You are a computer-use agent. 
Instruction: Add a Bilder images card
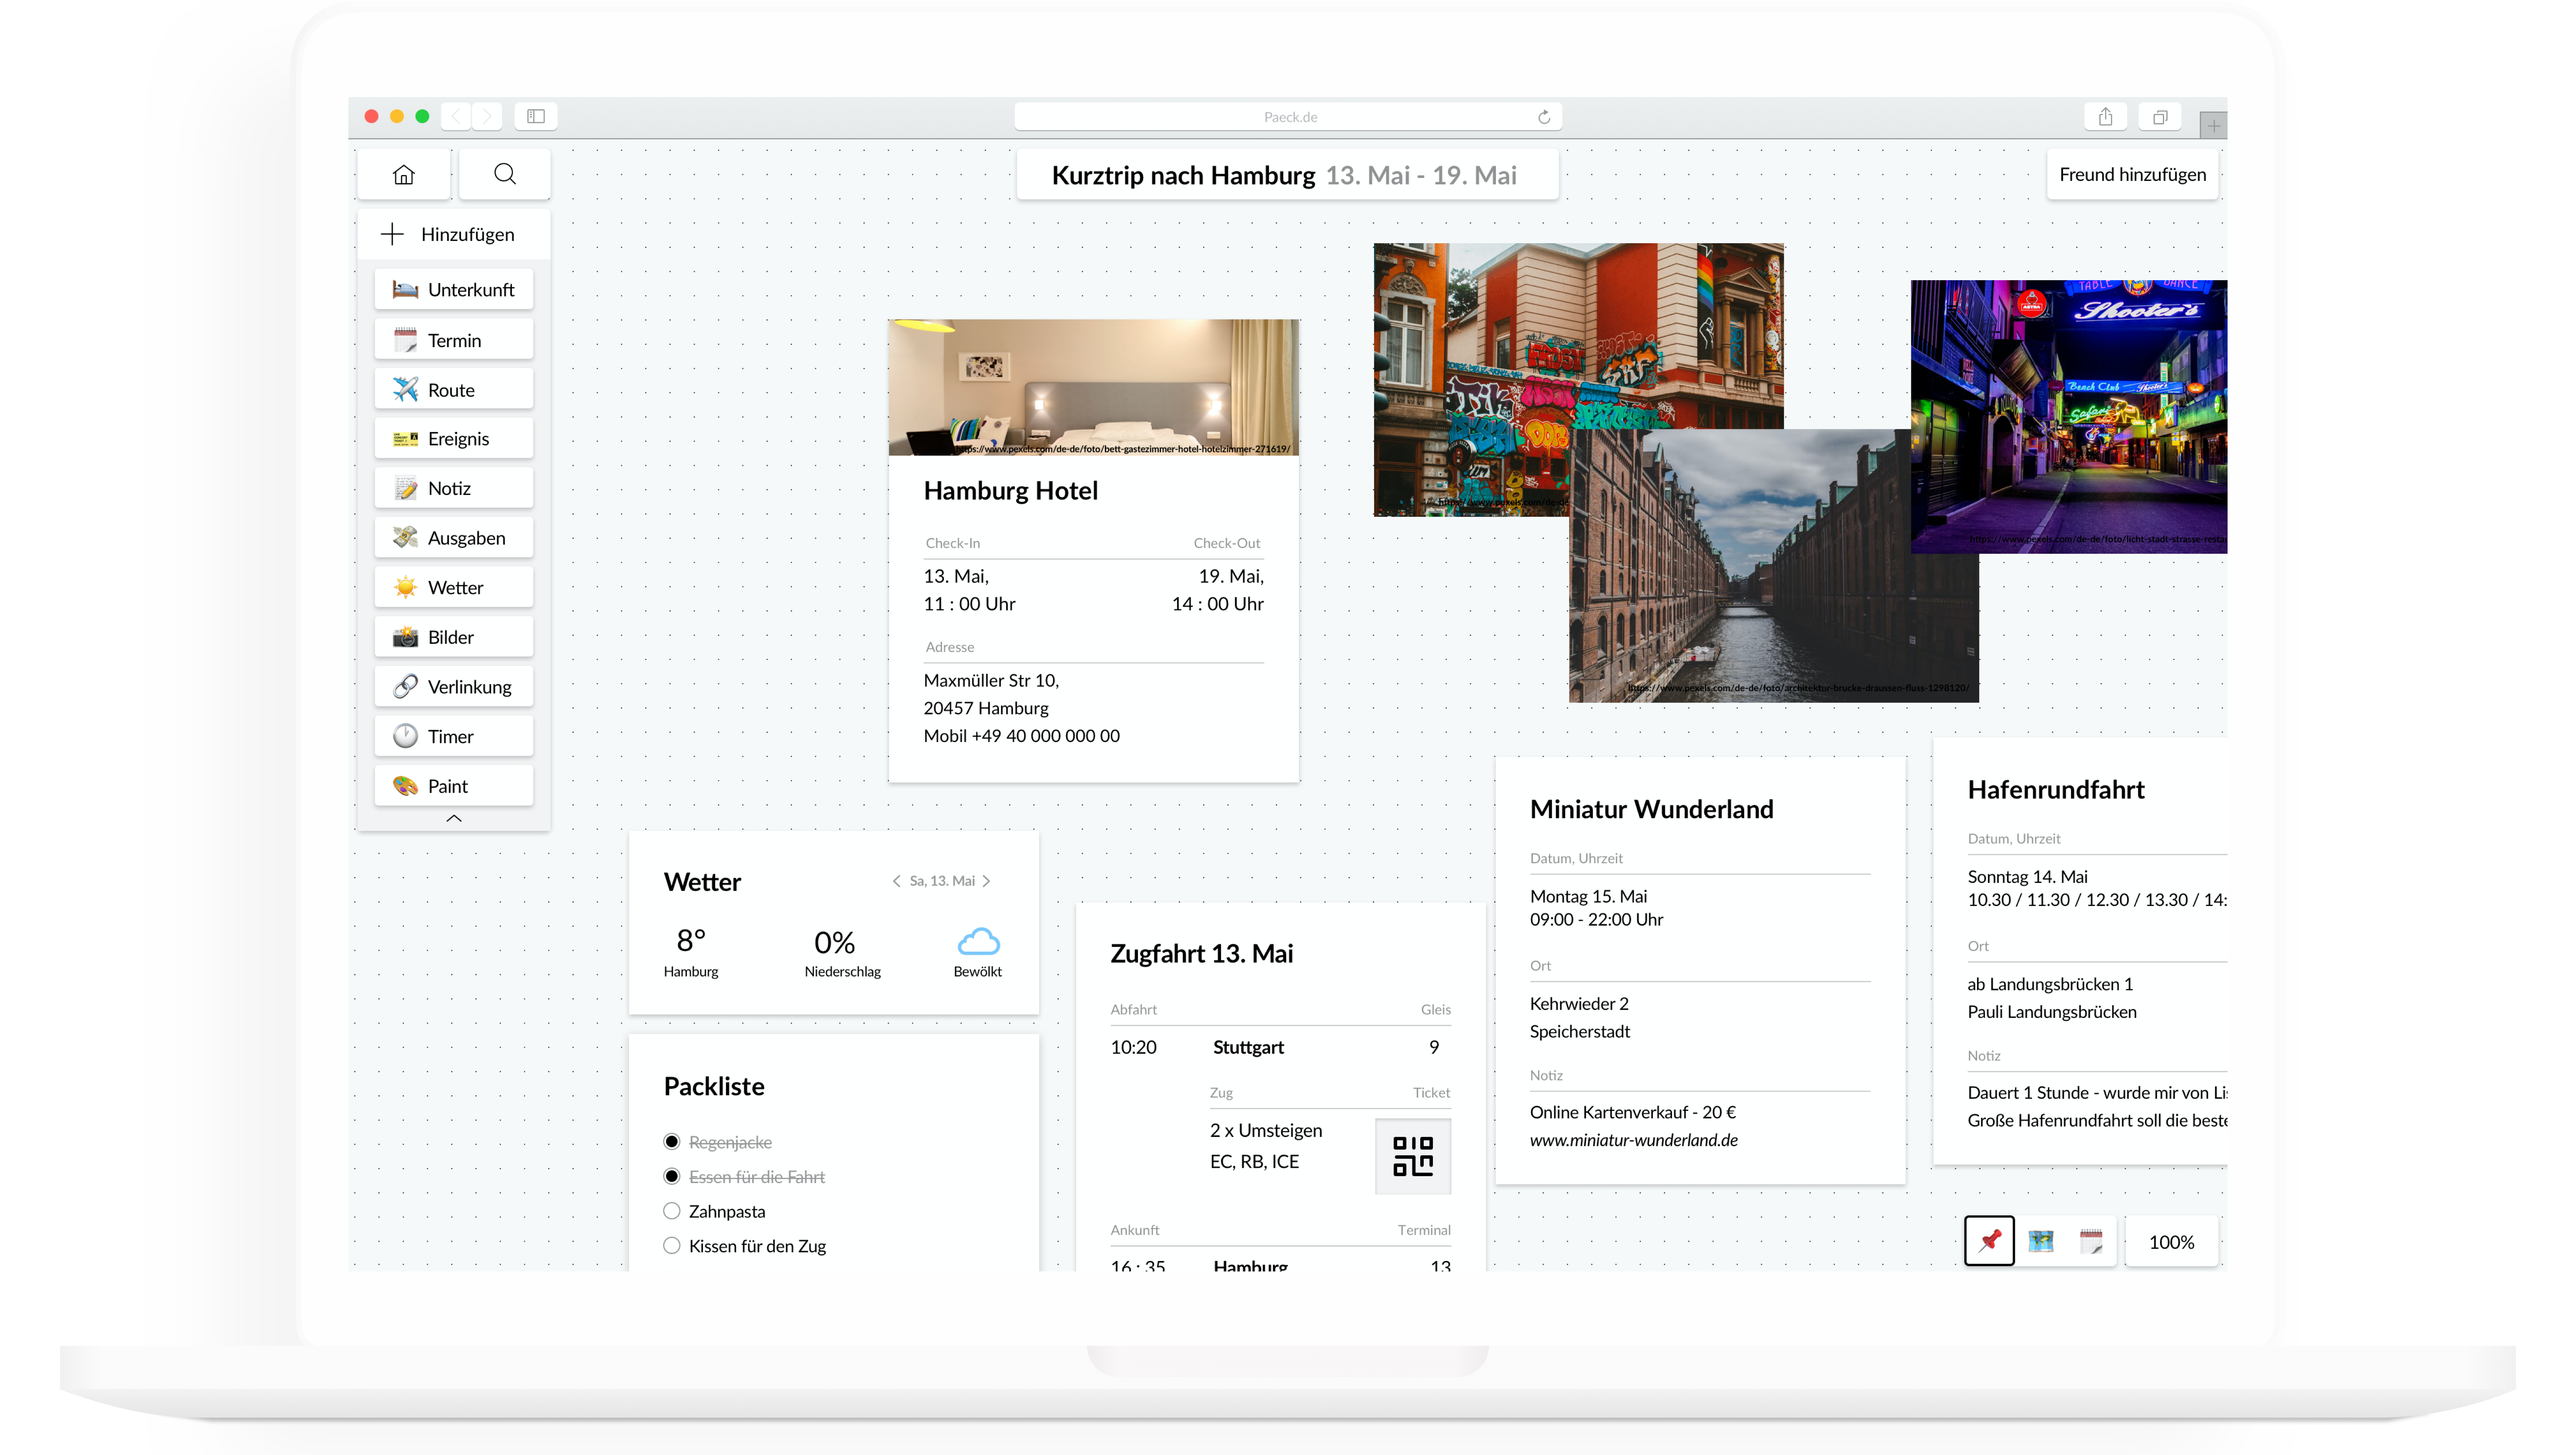pyautogui.click(x=454, y=637)
